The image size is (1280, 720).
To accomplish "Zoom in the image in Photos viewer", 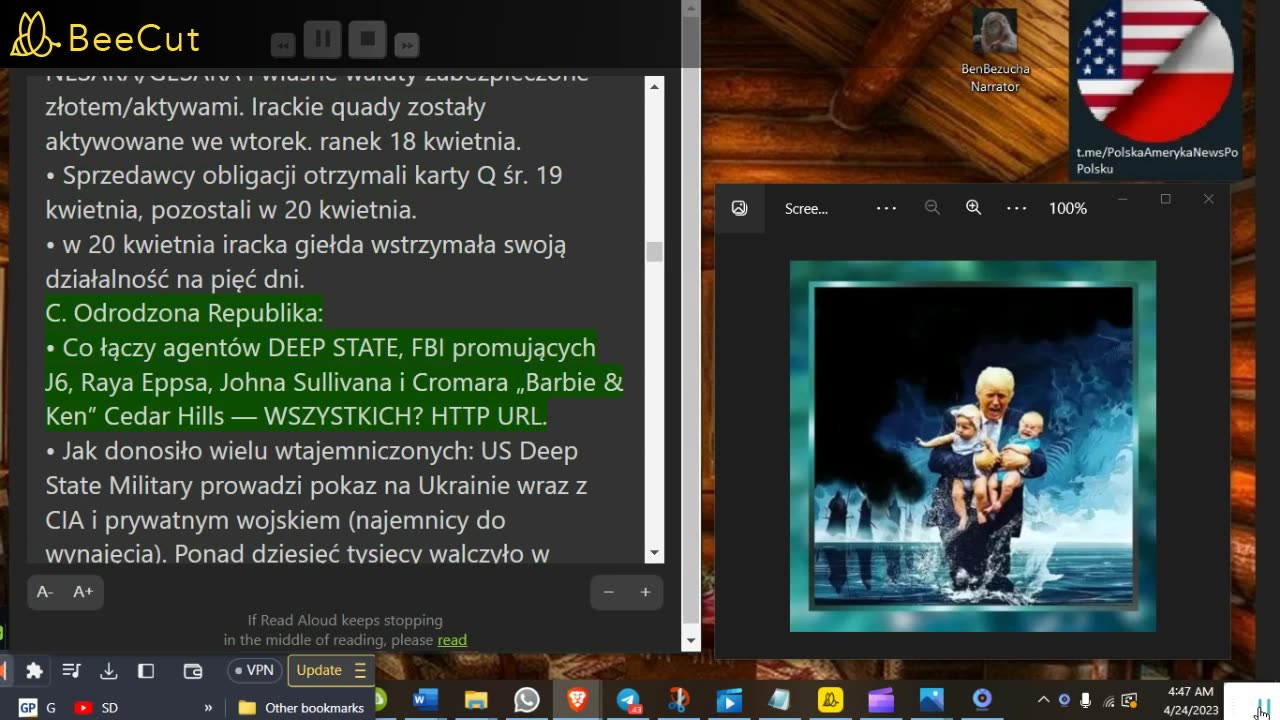I will [x=973, y=208].
